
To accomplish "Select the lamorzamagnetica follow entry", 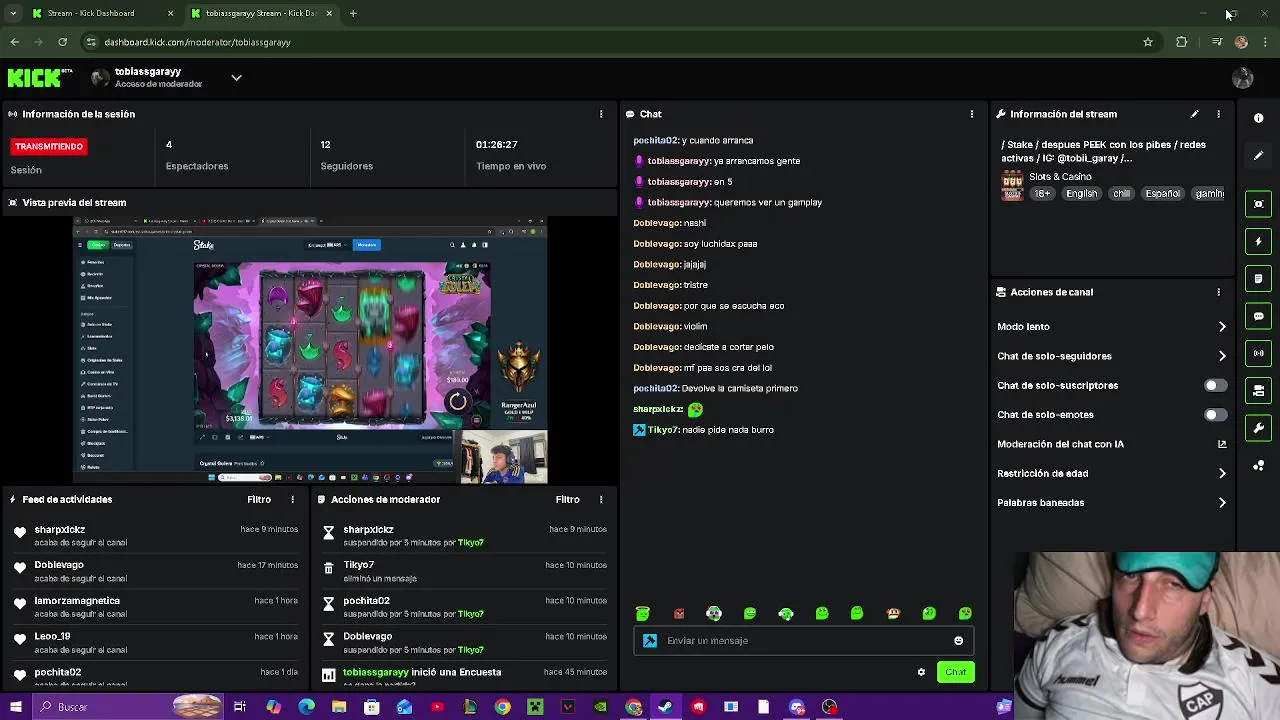I will click(x=156, y=607).
